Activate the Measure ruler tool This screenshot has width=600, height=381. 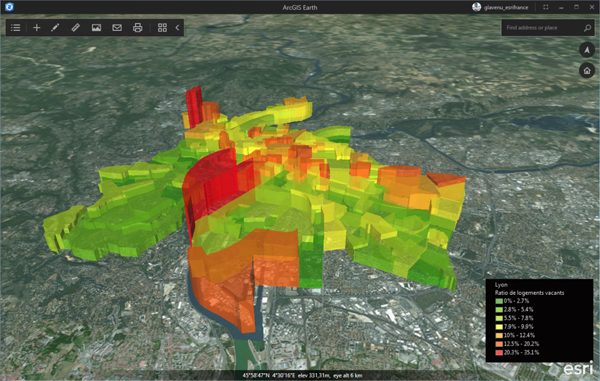click(76, 28)
